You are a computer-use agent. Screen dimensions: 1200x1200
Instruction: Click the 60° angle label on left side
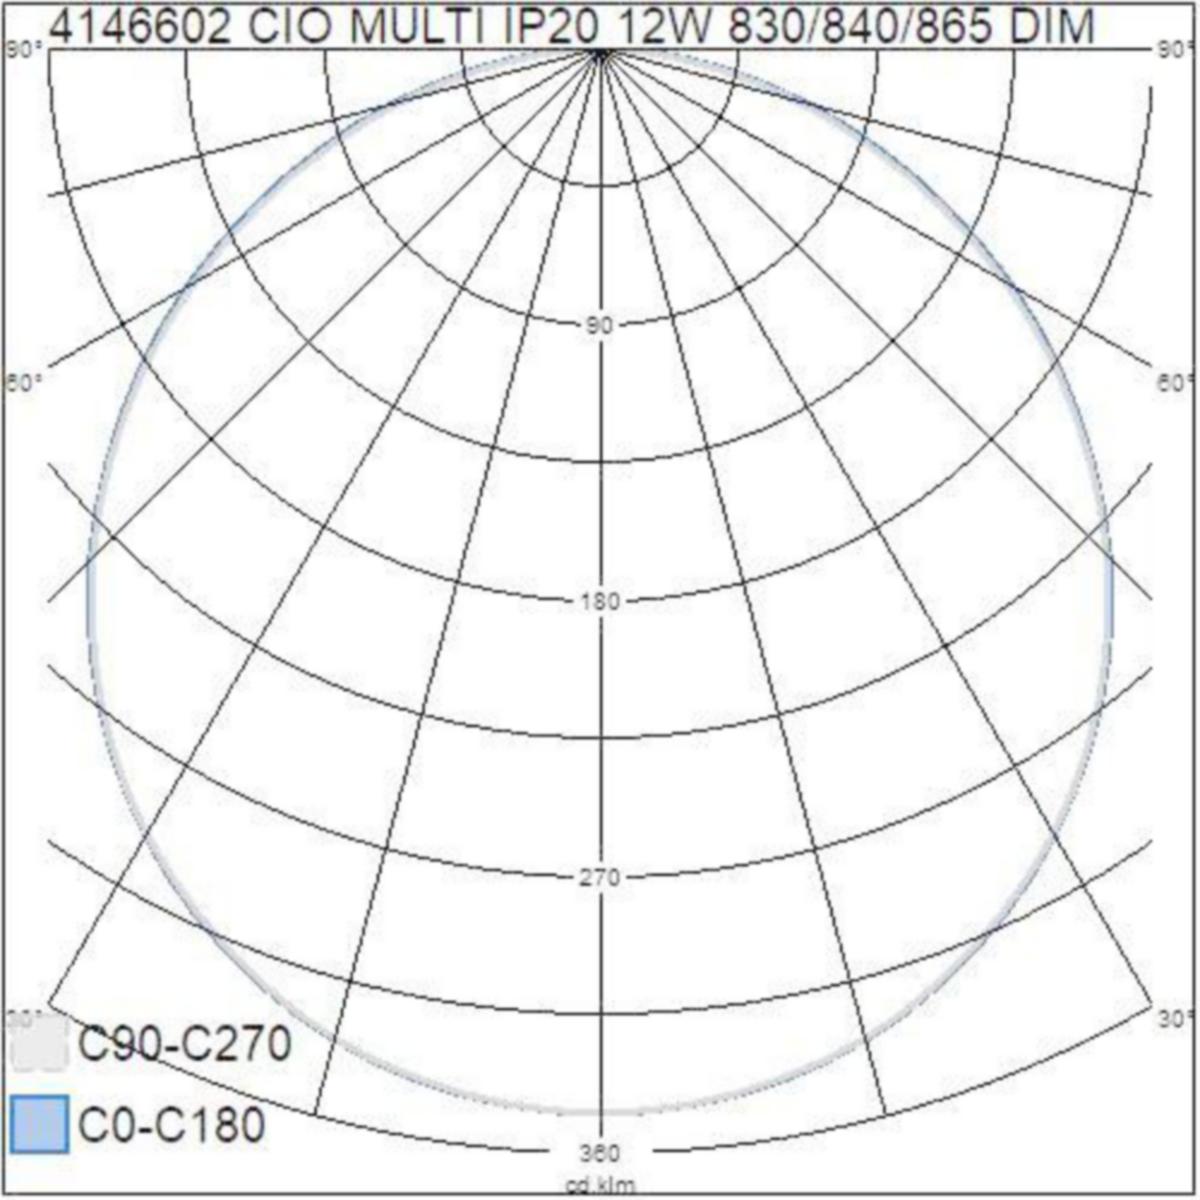click(22, 383)
